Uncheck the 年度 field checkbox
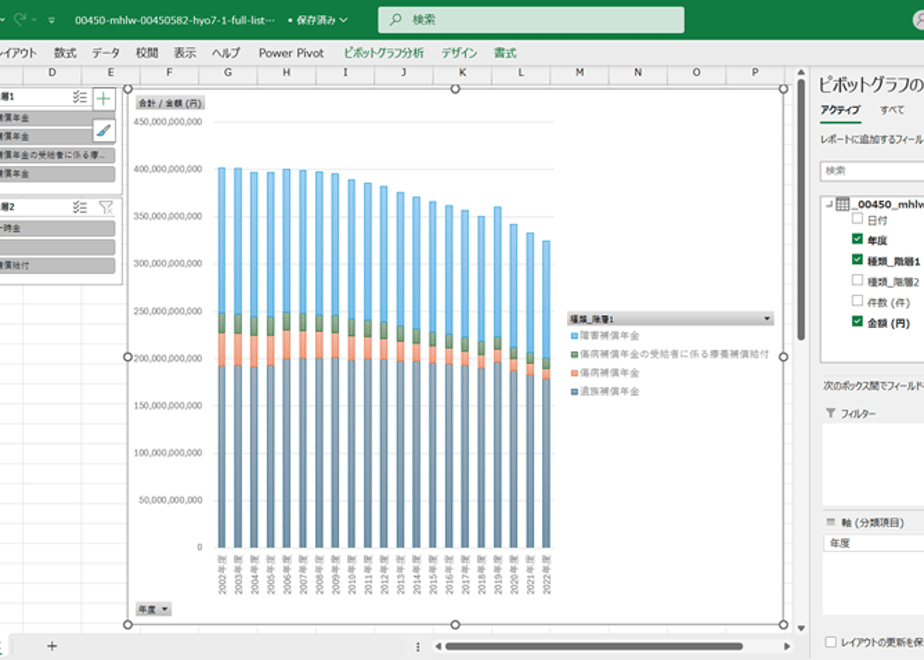The width and height of the screenshot is (924, 660). (x=857, y=239)
